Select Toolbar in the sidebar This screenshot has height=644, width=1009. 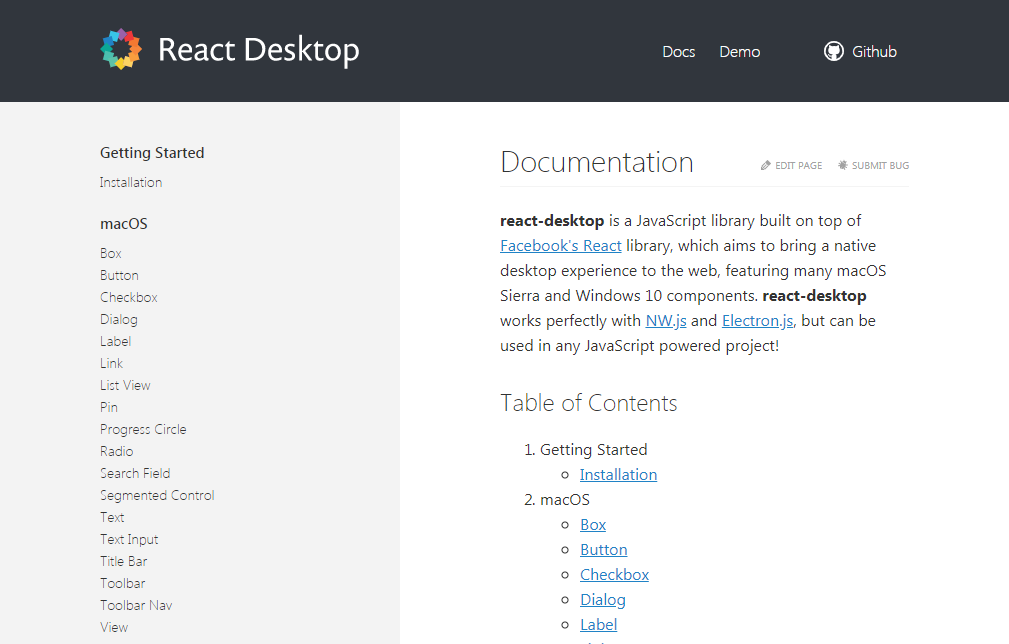(x=122, y=584)
